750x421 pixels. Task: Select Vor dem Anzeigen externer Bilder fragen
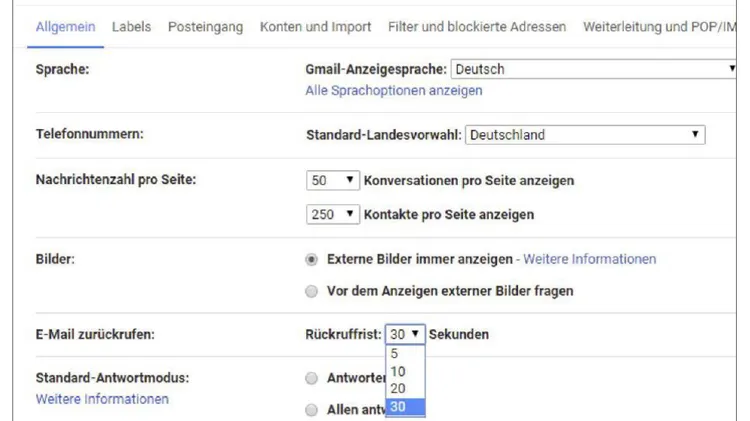(x=312, y=291)
